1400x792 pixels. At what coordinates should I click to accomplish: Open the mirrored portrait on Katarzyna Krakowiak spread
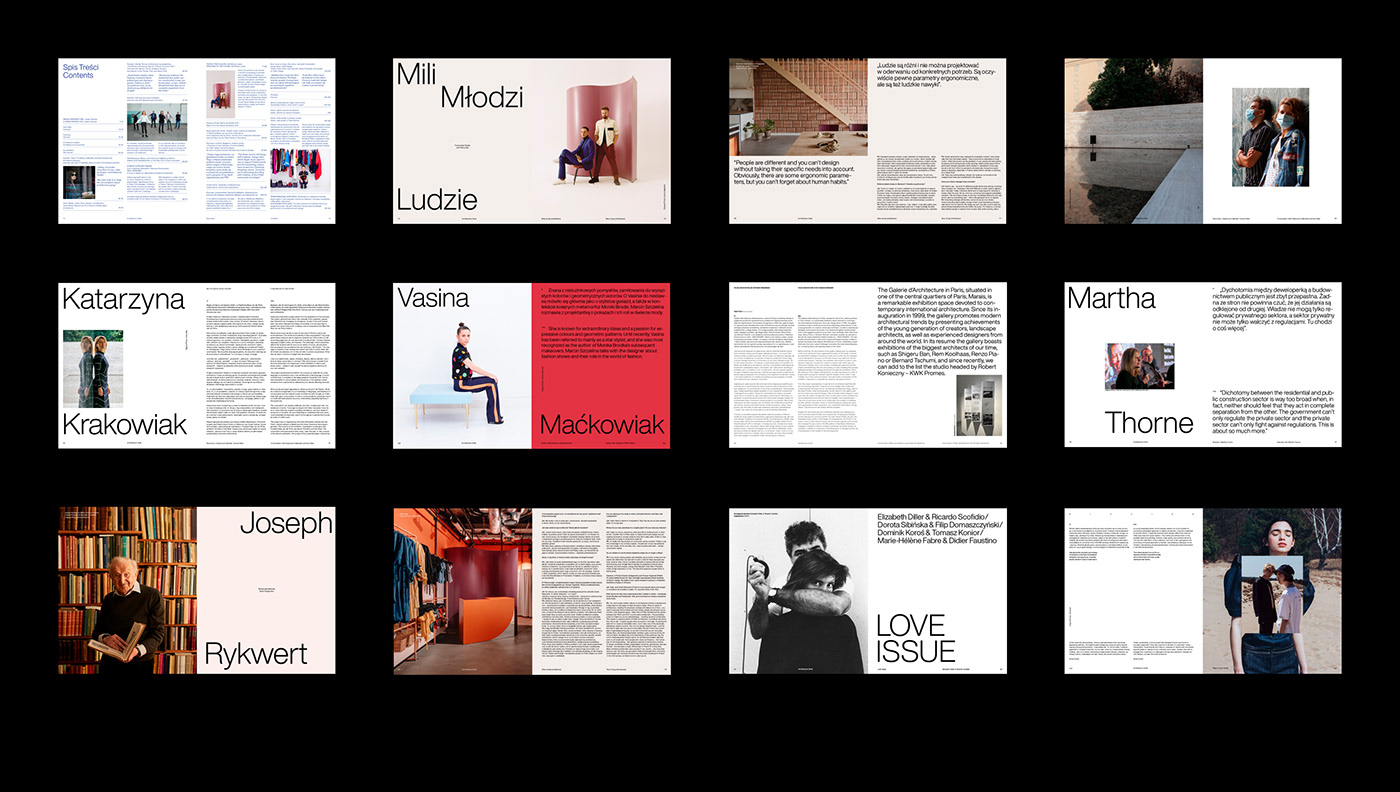point(93,368)
